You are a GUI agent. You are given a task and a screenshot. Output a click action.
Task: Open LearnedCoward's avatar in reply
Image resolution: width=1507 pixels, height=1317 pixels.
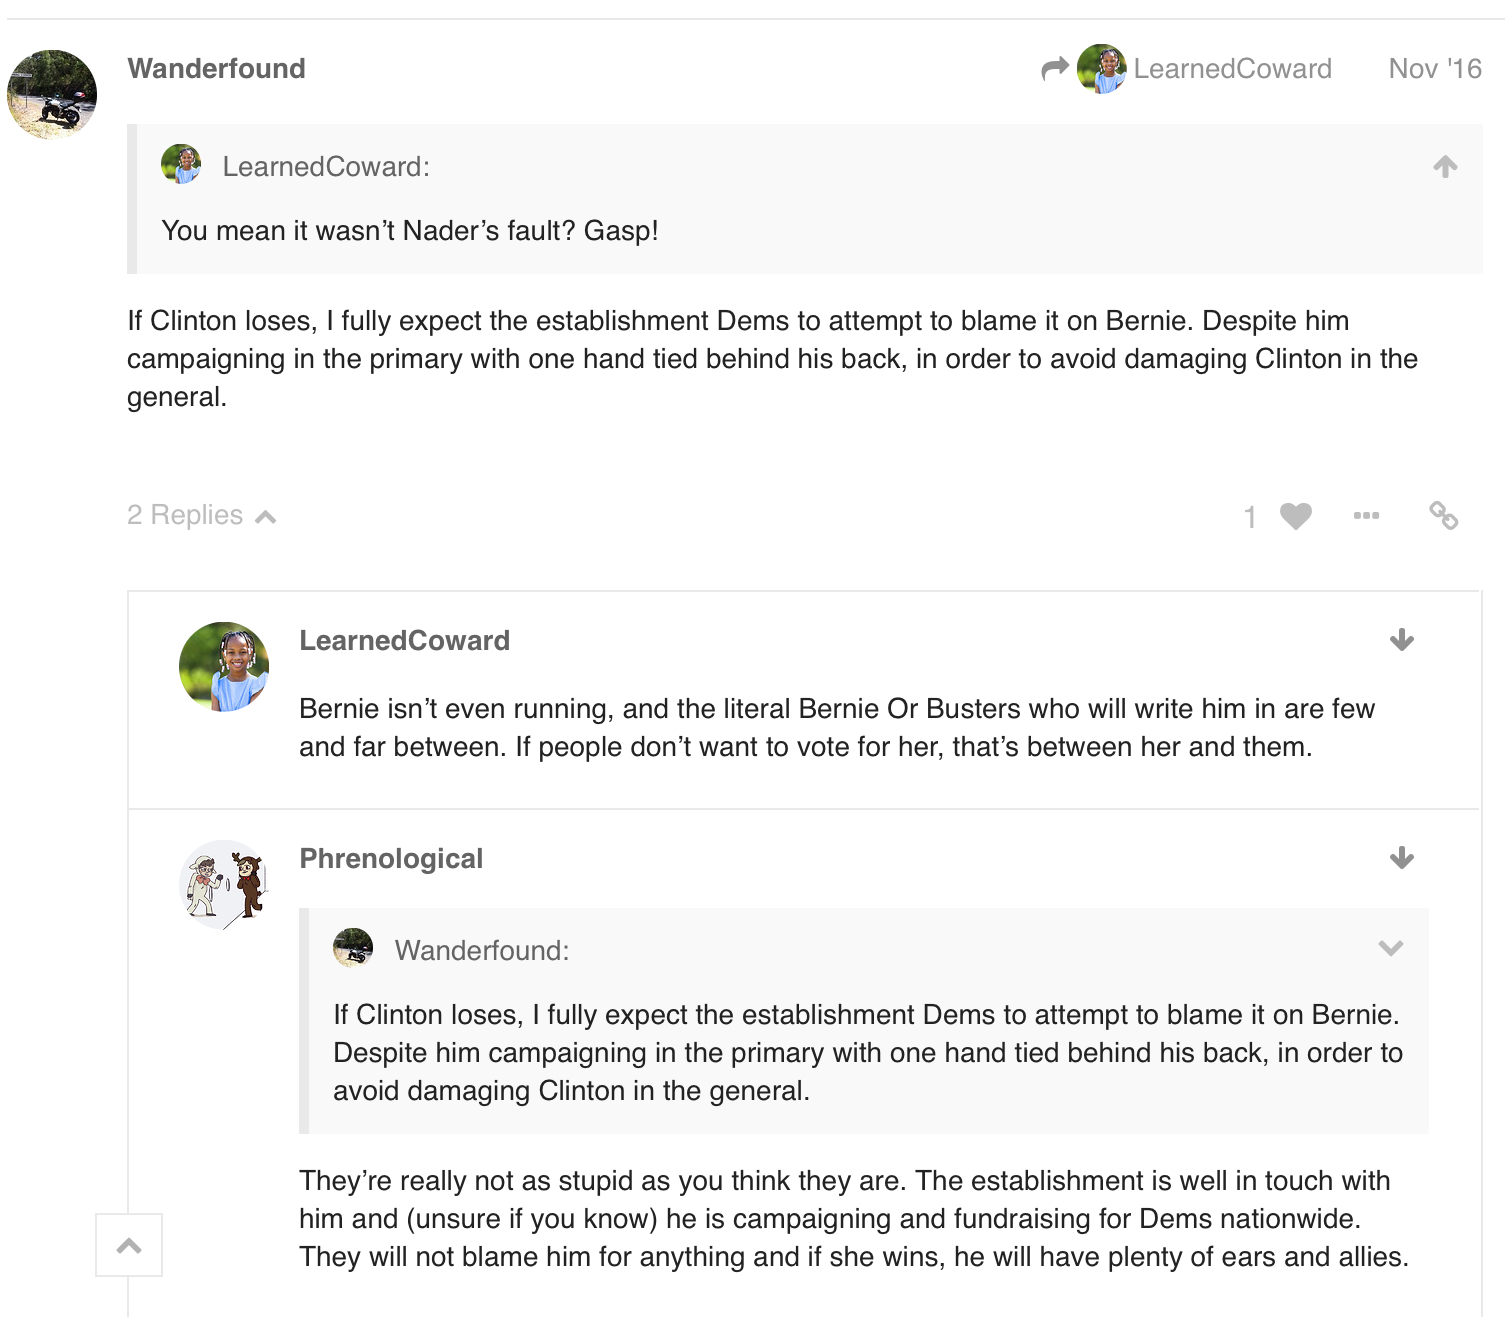[x=224, y=667]
